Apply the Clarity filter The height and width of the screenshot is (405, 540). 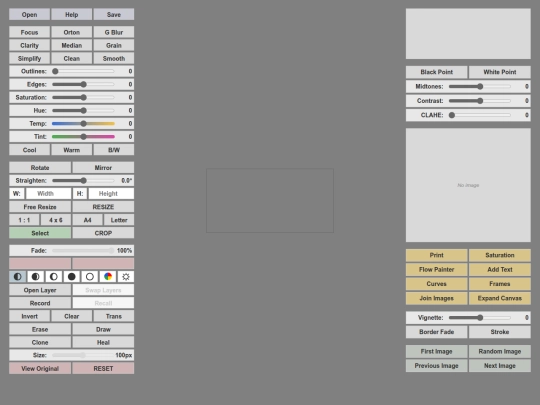pyautogui.click(x=29, y=45)
